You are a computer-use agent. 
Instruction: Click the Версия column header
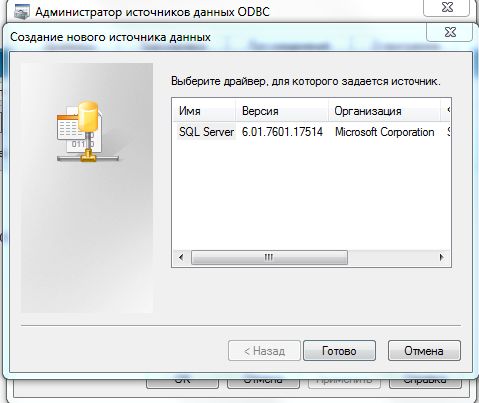coord(282,111)
